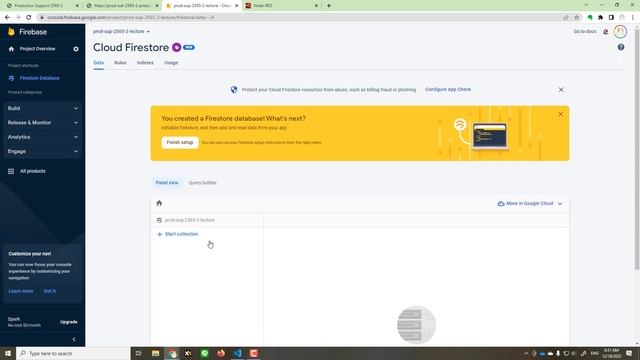The height and width of the screenshot is (360, 640).
Task: Select the Panel view tab
Action: (167, 183)
